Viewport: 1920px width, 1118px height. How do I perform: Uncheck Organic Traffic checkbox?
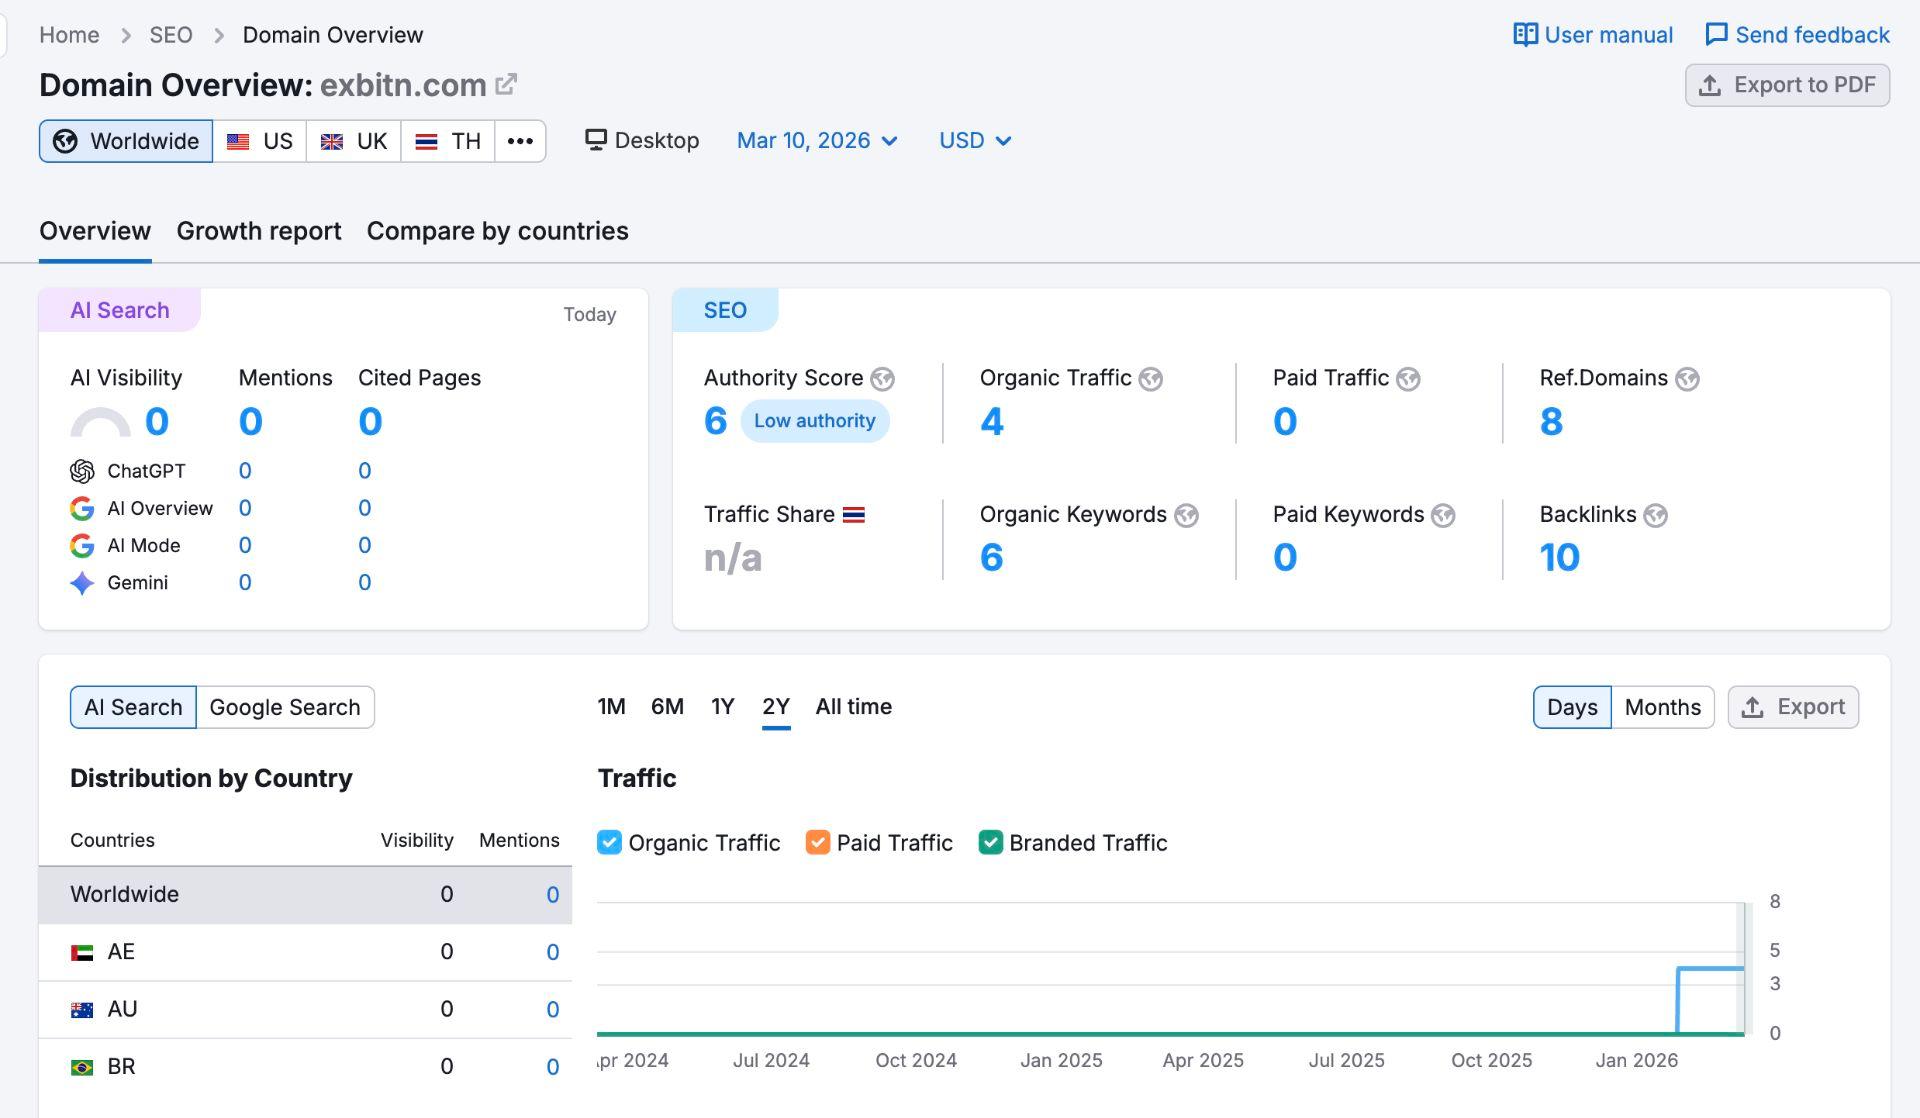coord(609,842)
